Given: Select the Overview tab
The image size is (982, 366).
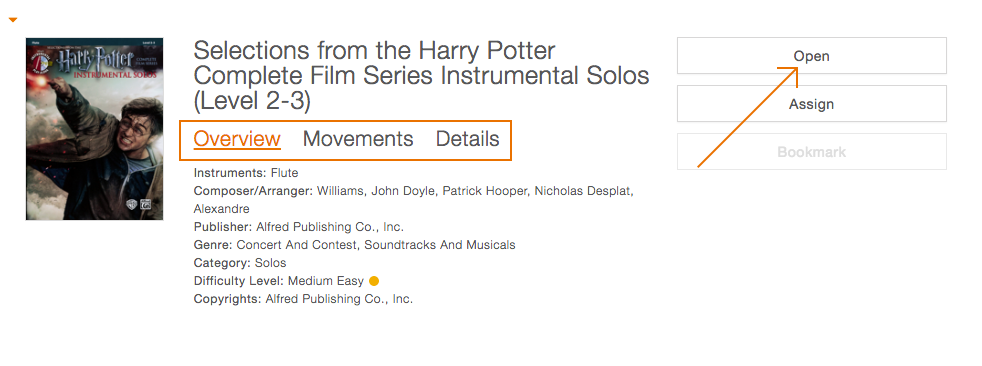Looking at the screenshot, I should pyautogui.click(x=237, y=139).
